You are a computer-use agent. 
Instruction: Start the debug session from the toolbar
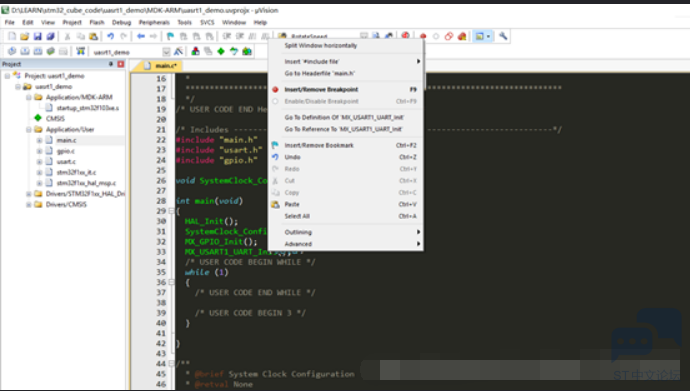click(x=405, y=36)
